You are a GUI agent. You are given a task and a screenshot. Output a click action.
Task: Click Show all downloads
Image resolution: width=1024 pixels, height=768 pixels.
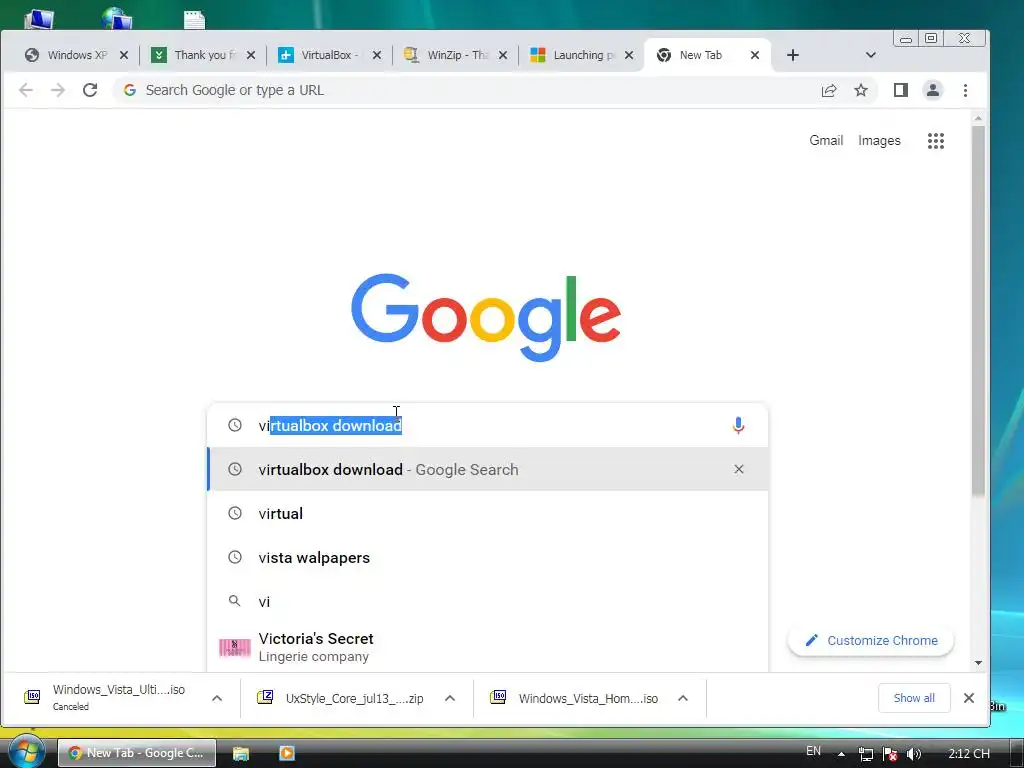click(914, 698)
